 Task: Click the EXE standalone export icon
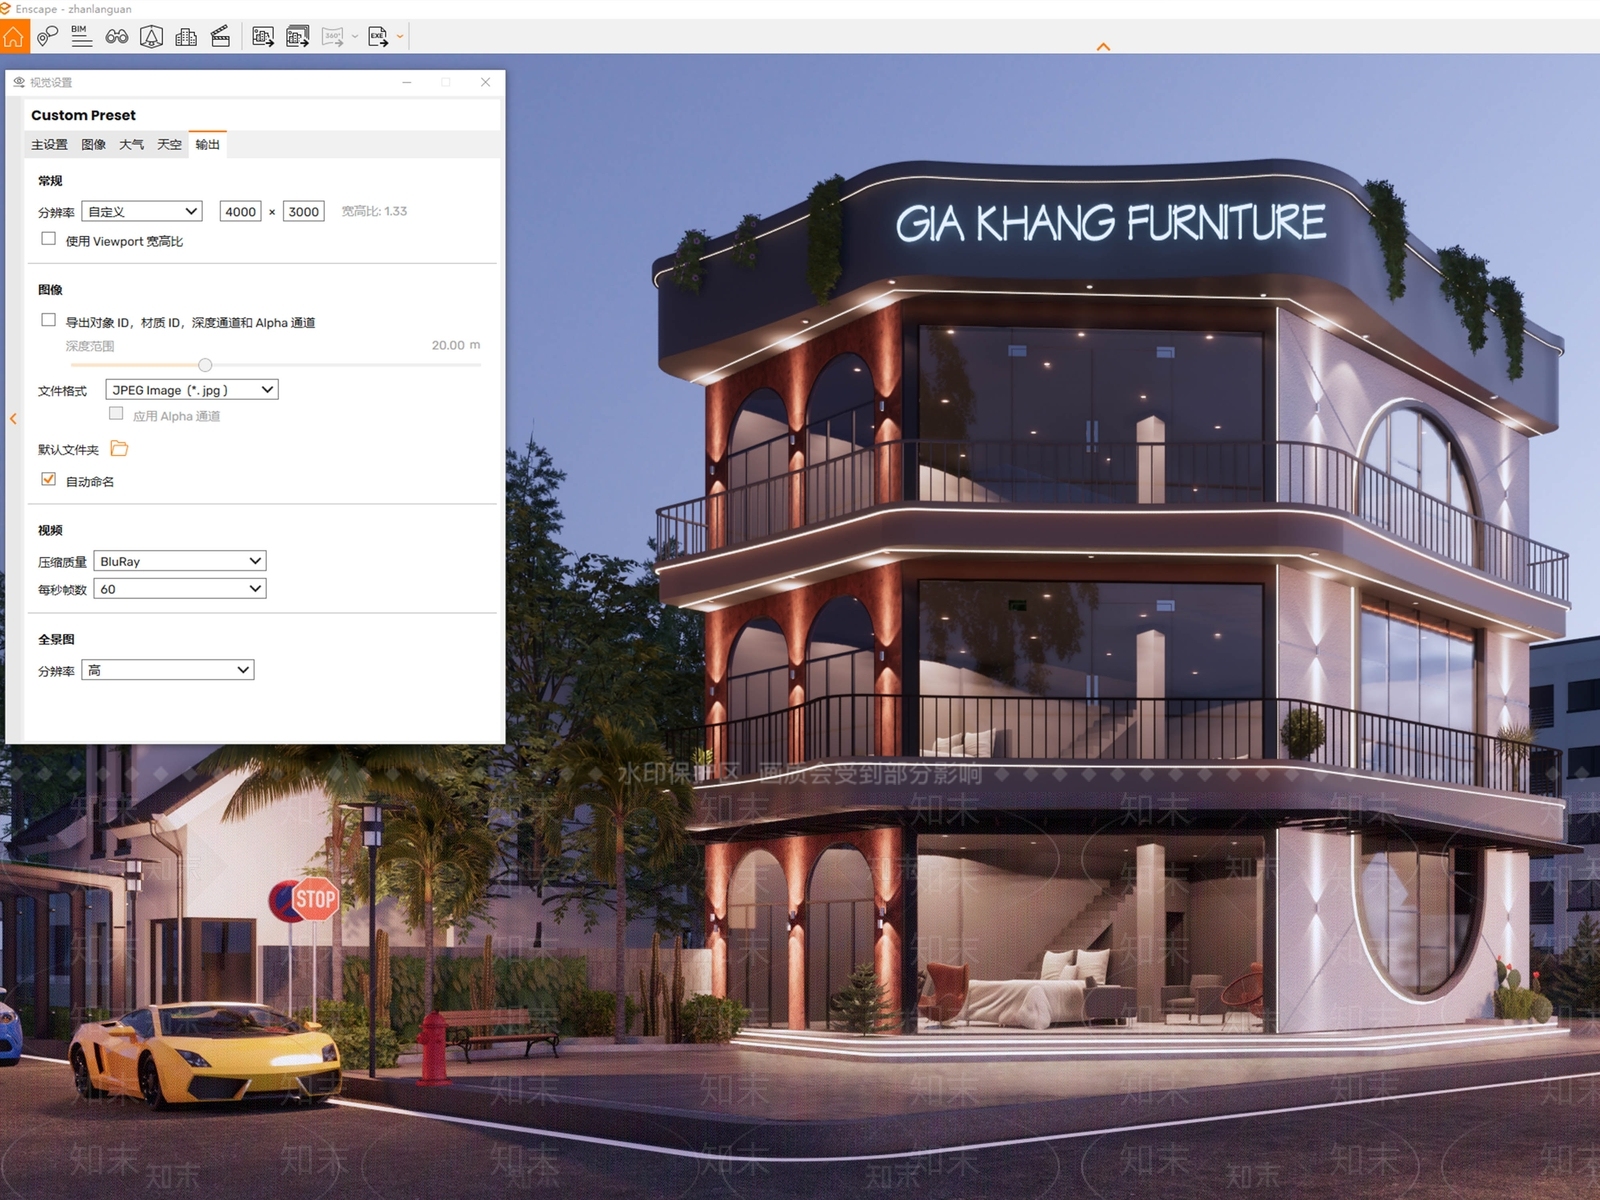(378, 37)
